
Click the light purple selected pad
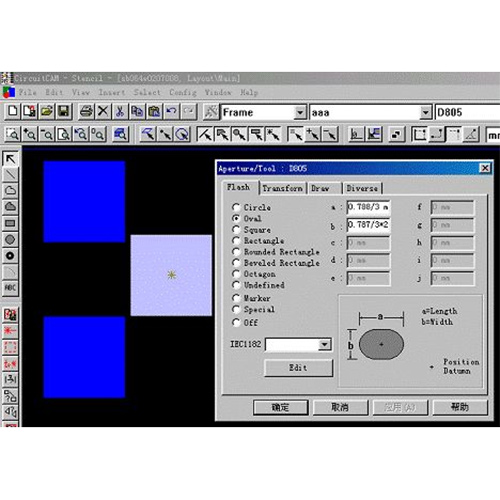[x=171, y=275]
